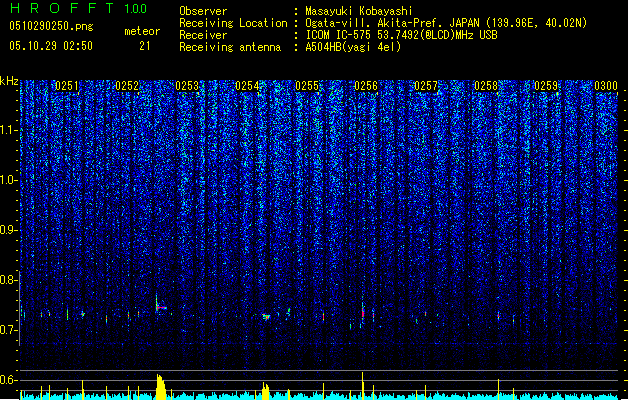
Task: Click the 0300 time marker
Action: (x=606, y=86)
